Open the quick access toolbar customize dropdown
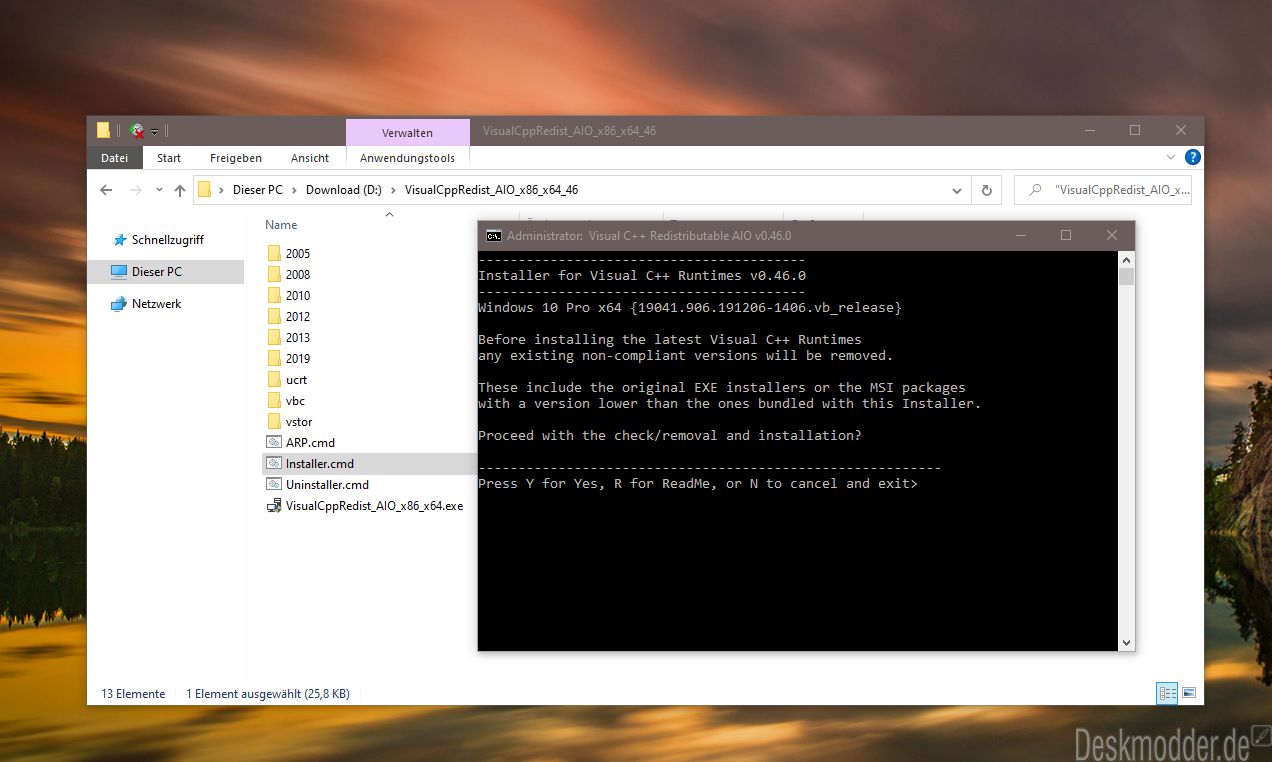 (155, 131)
